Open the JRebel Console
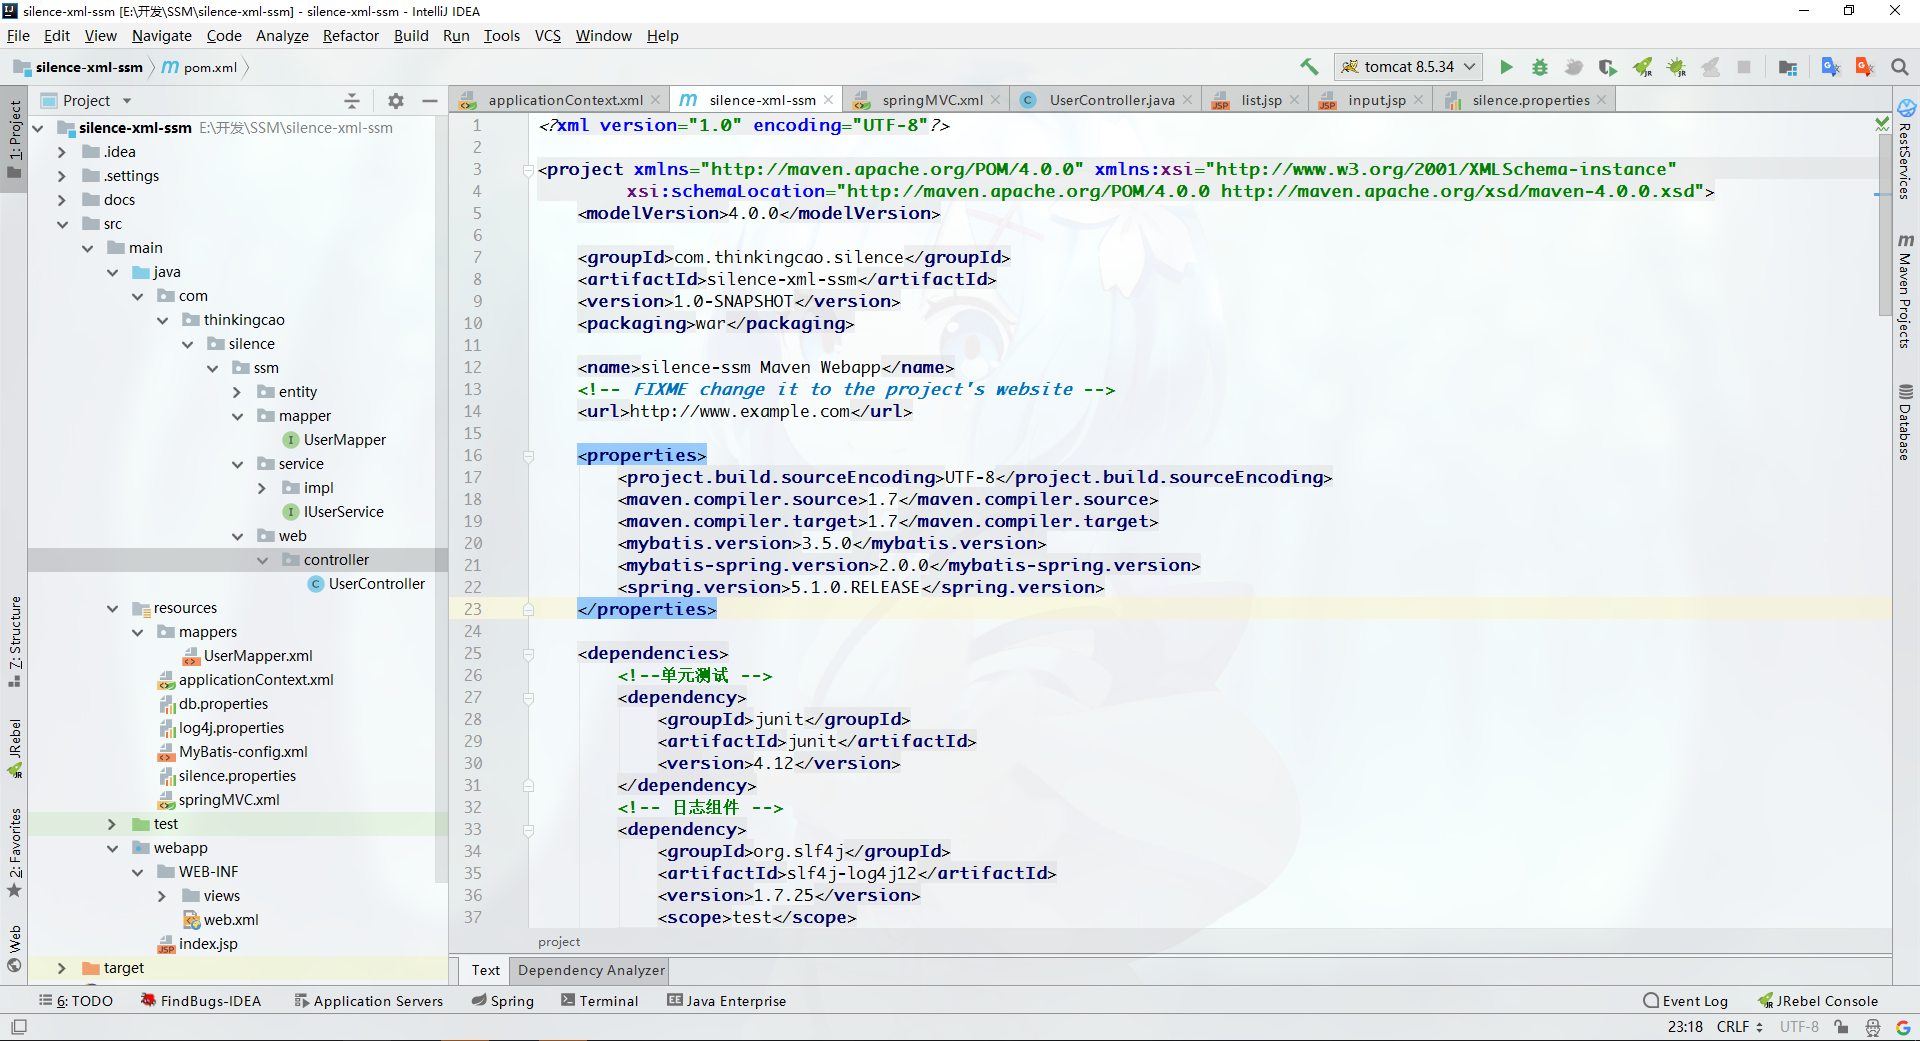1920x1041 pixels. coord(1818,1001)
